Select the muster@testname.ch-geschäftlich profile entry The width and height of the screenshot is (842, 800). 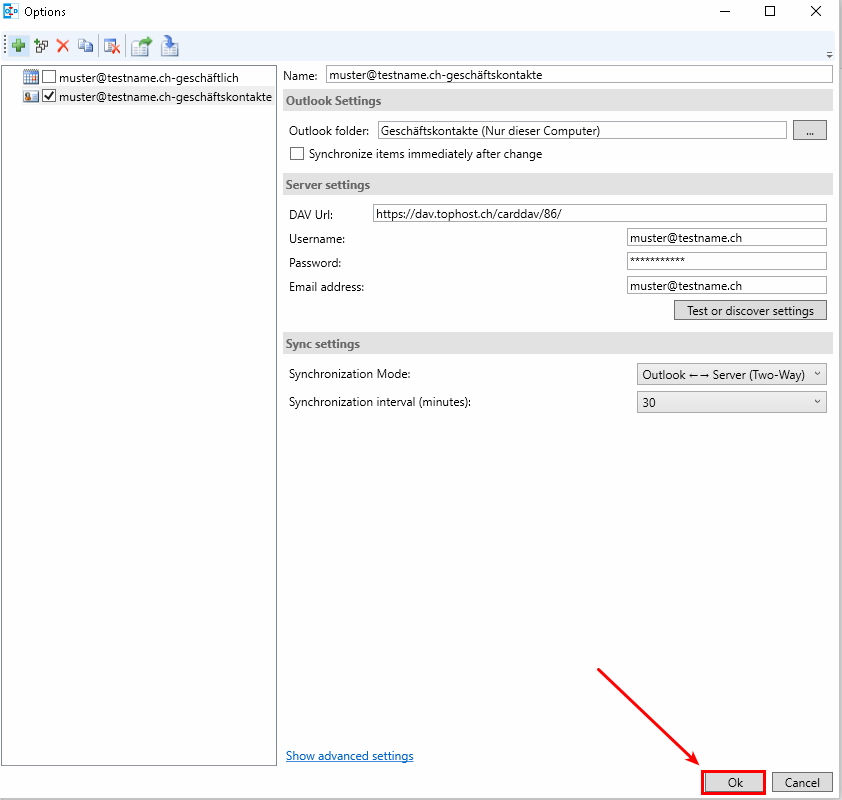click(148, 77)
